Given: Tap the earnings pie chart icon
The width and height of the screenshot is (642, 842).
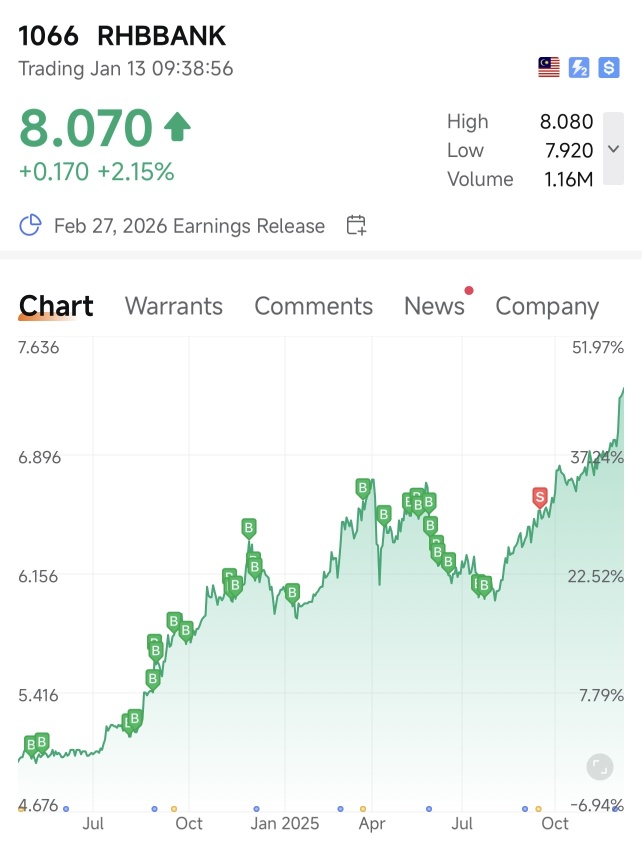Looking at the screenshot, I should click(30, 225).
